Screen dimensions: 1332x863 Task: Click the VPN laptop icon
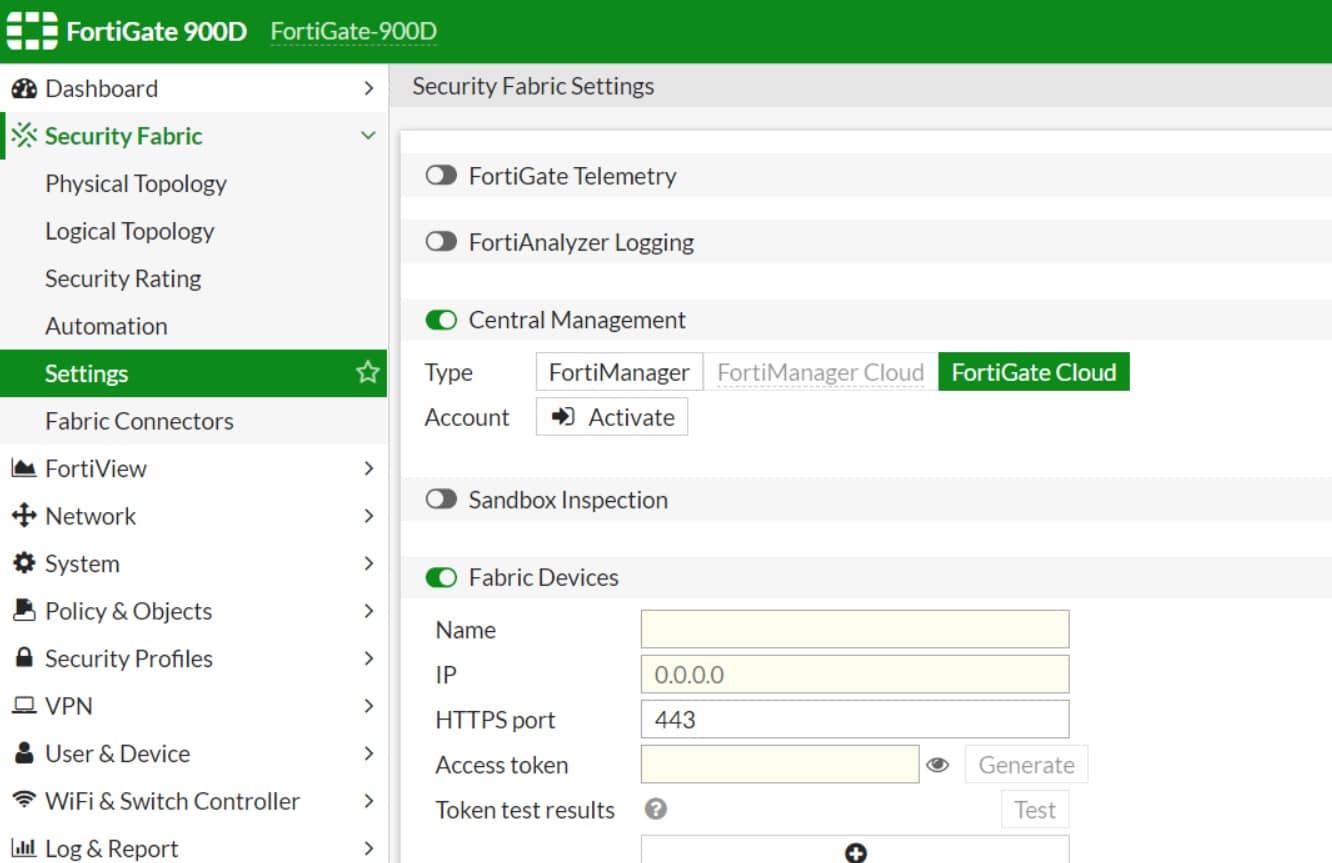click(x=24, y=706)
